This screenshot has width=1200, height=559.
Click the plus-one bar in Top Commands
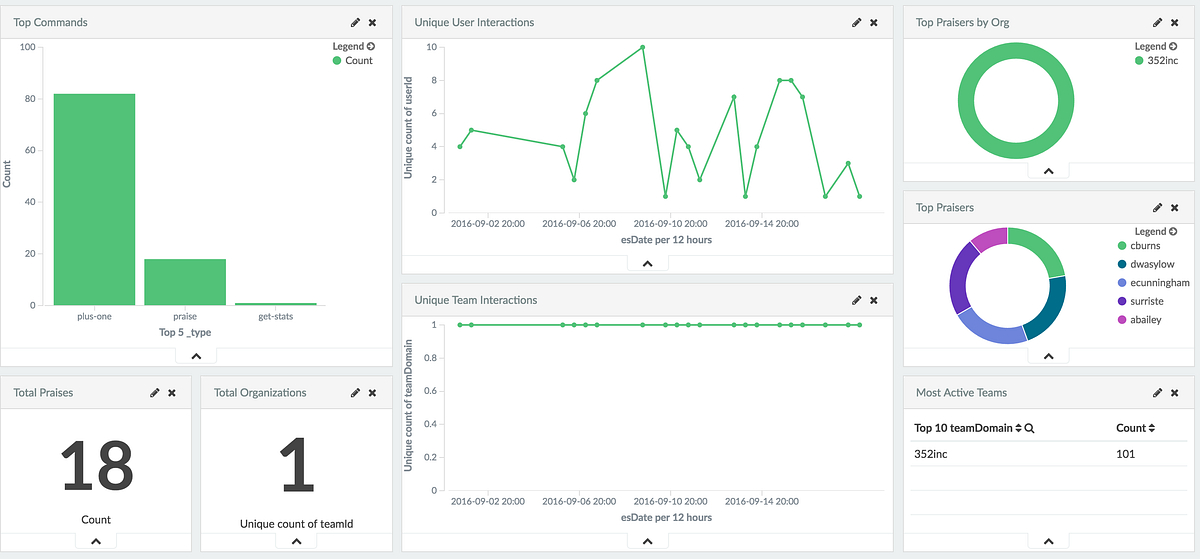[x=94, y=199]
